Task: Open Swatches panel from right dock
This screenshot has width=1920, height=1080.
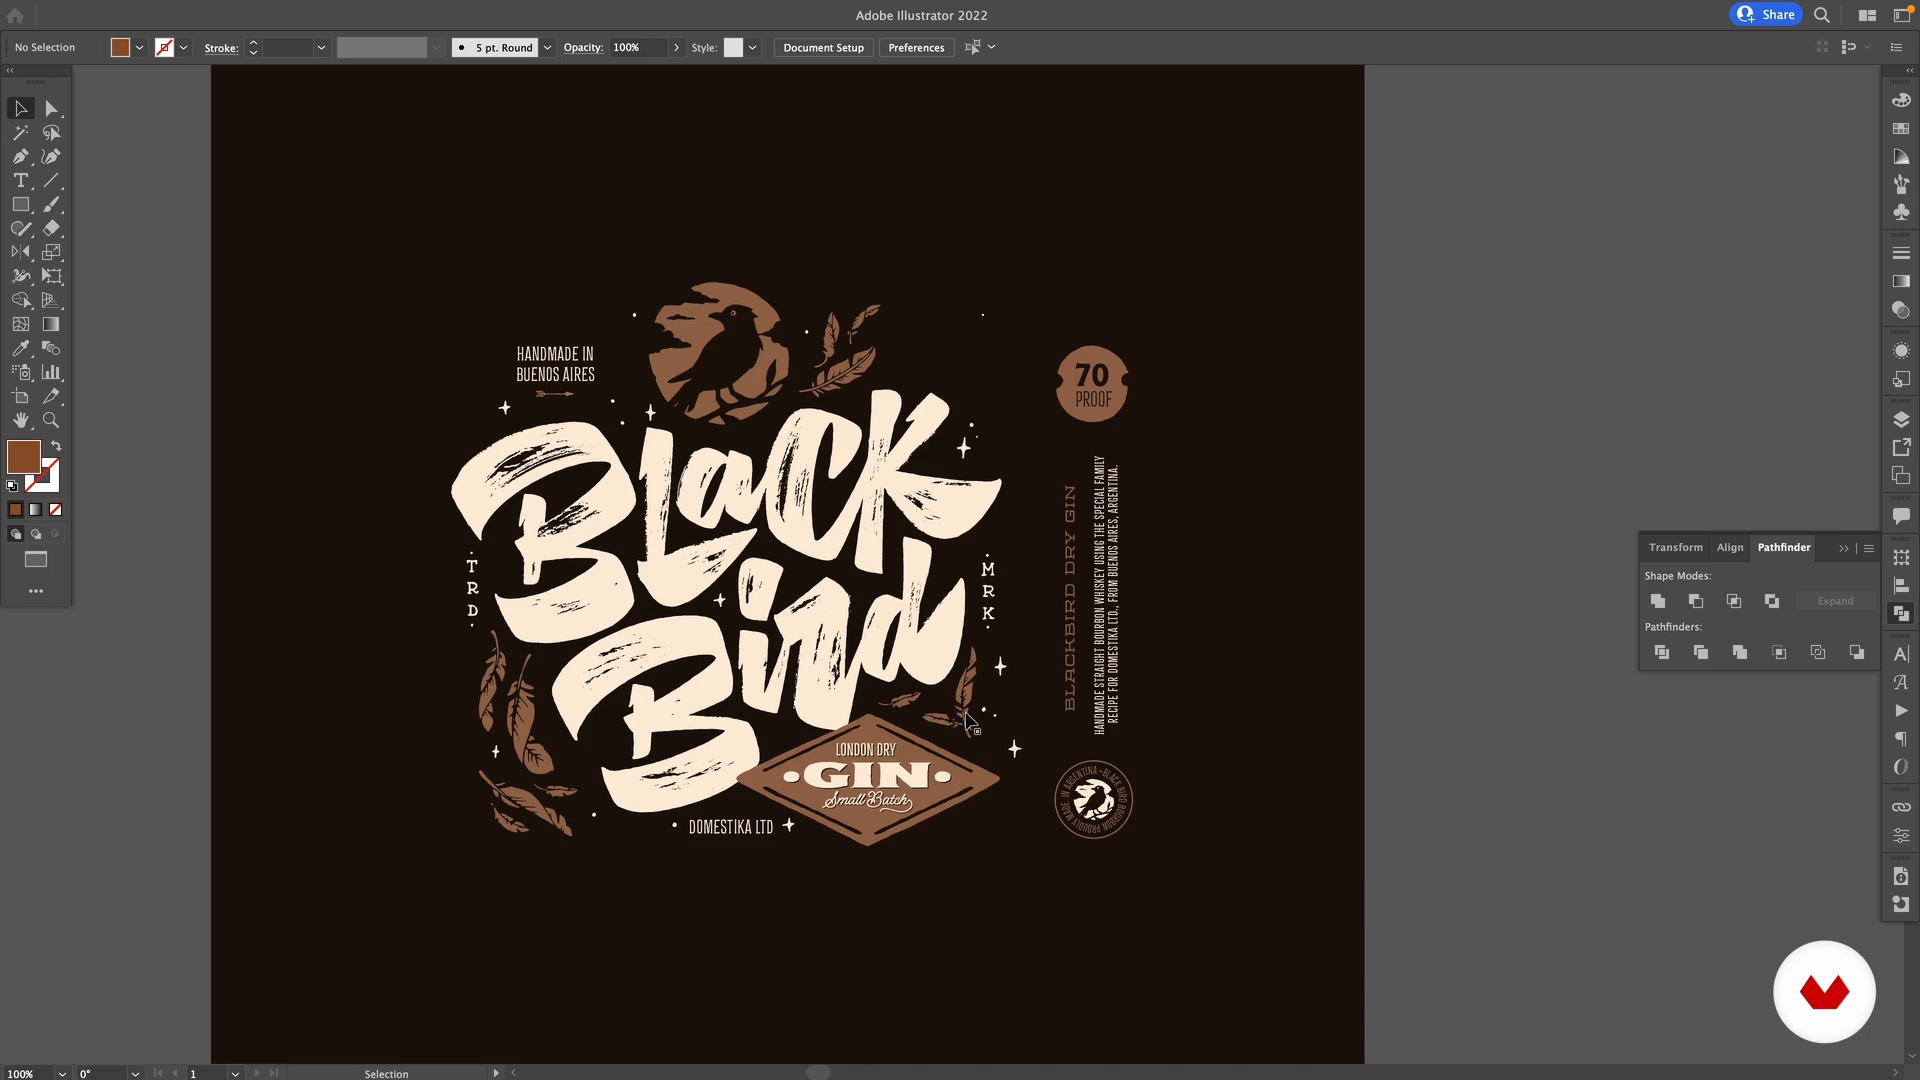Action: [1901, 129]
